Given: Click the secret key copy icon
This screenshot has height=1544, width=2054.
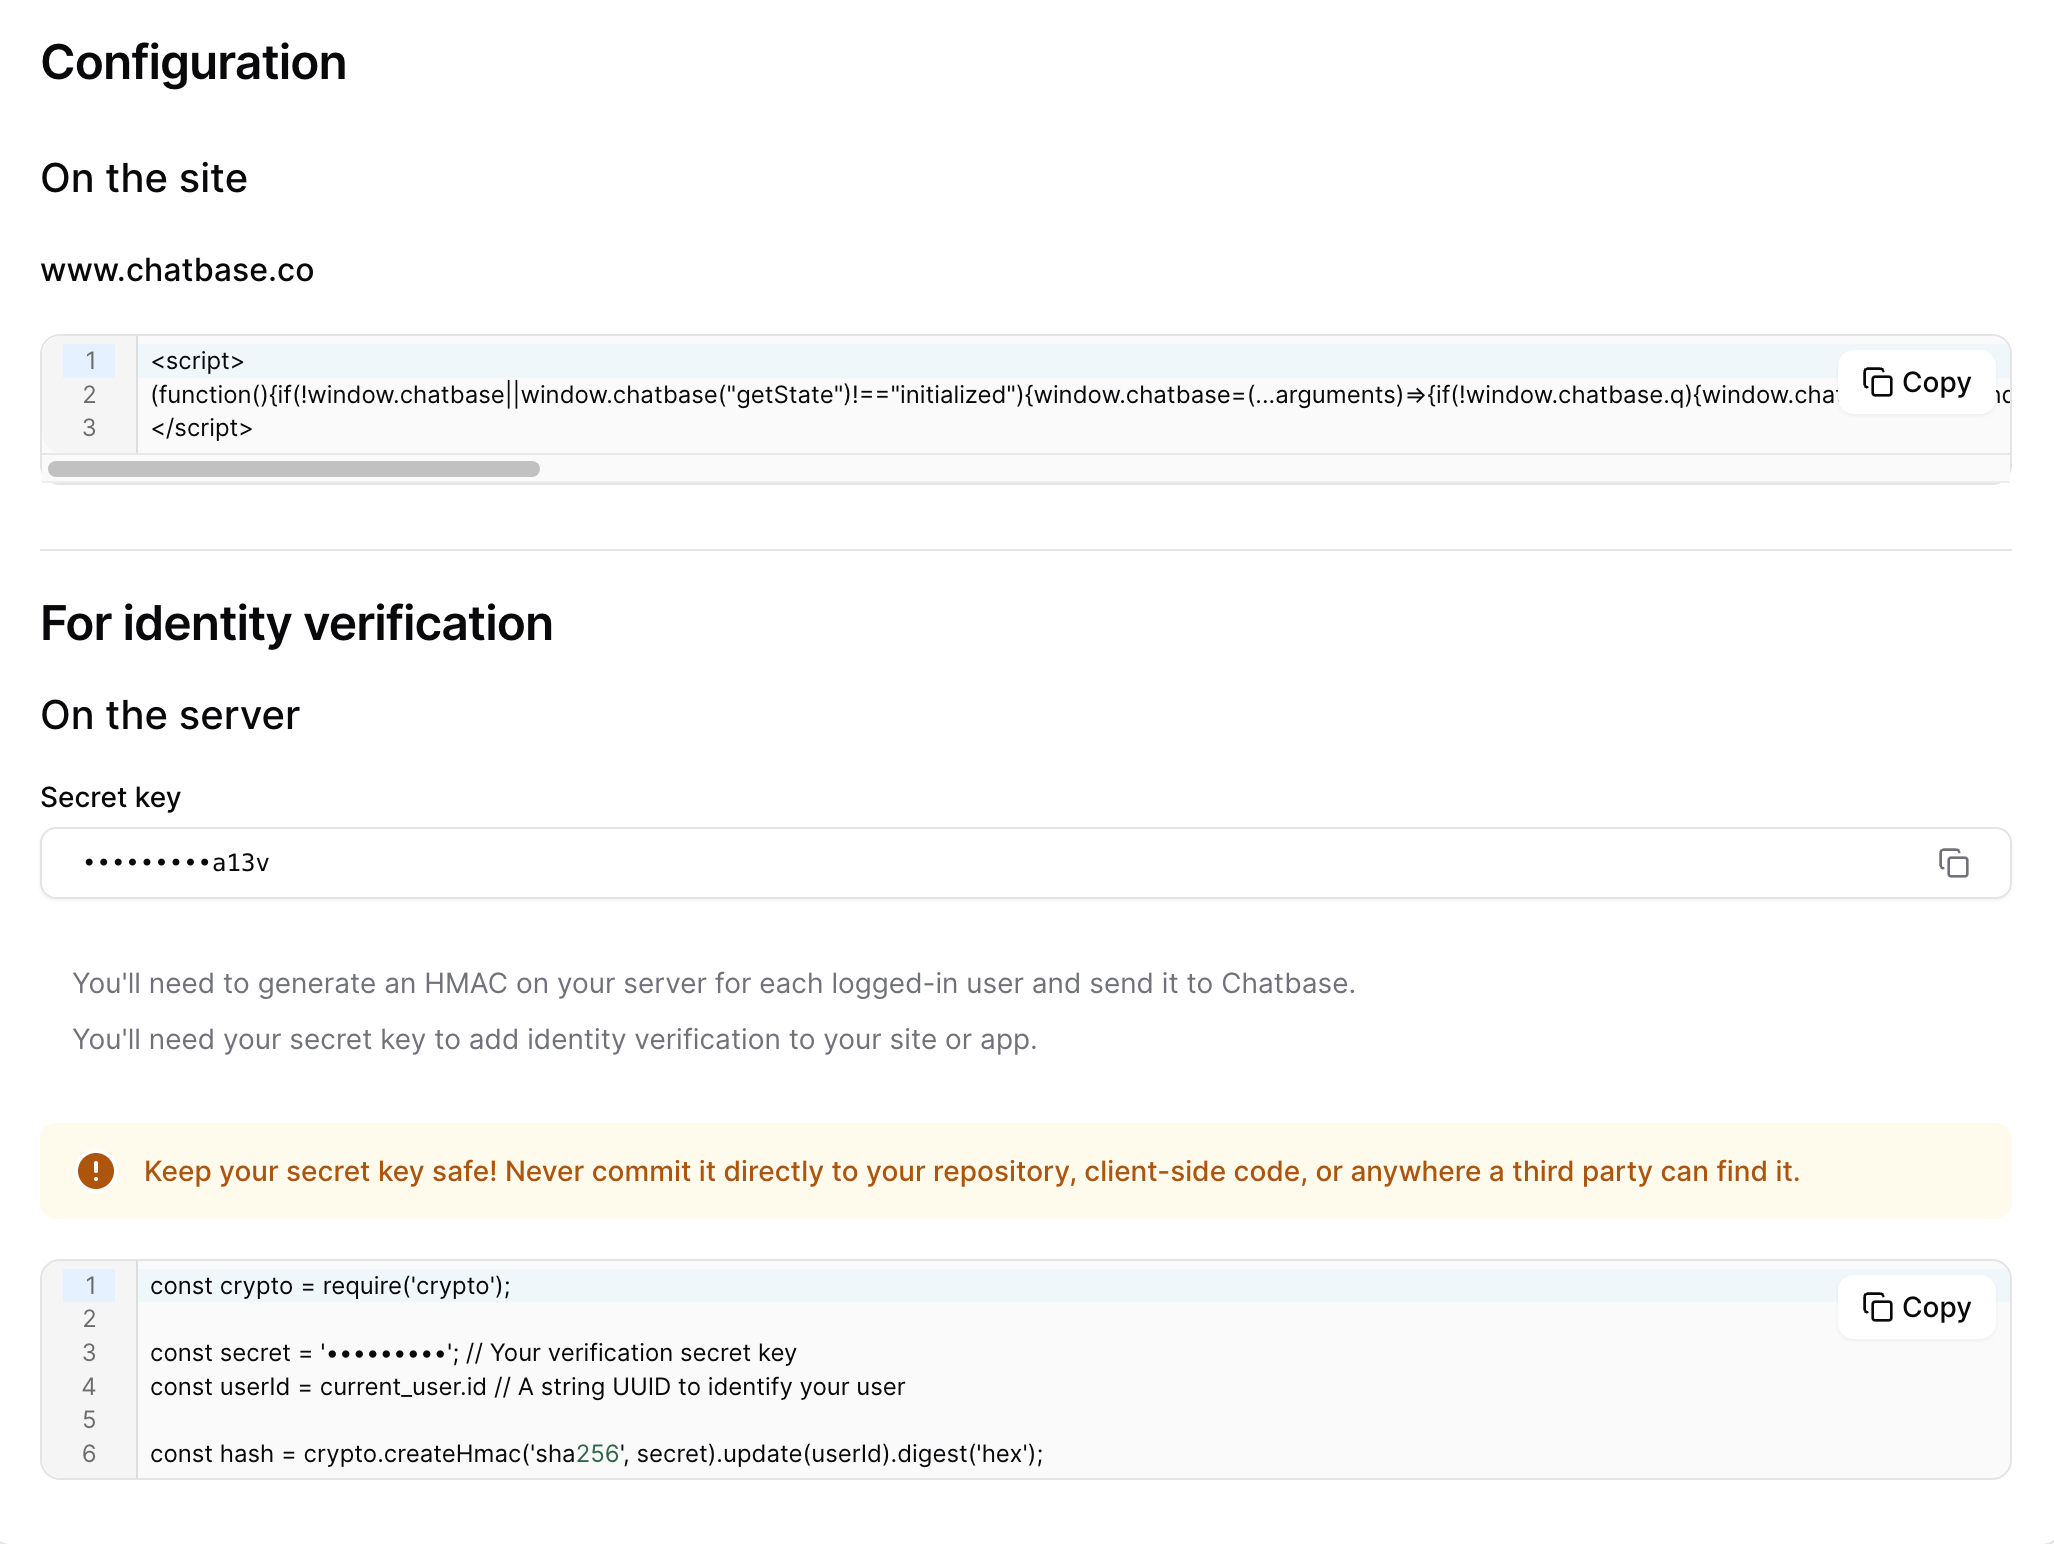Looking at the screenshot, I should (x=1953, y=863).
